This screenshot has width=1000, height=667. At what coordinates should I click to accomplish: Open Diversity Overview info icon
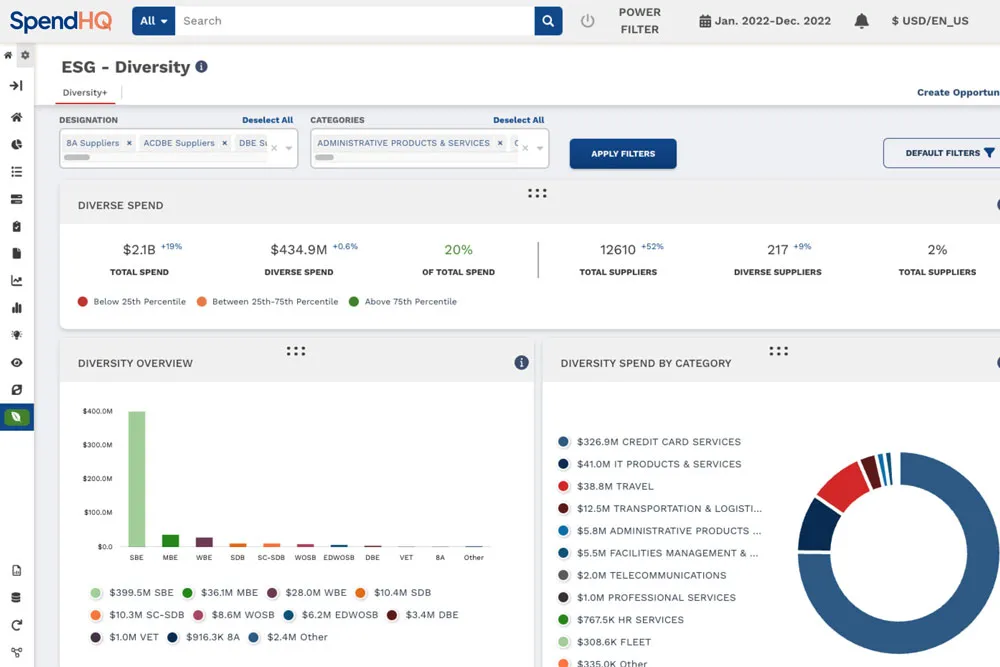[x=521, y=363]
